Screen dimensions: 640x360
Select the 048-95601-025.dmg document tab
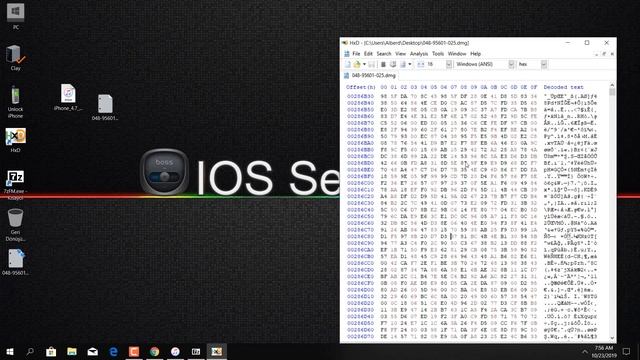coord(370,76)
